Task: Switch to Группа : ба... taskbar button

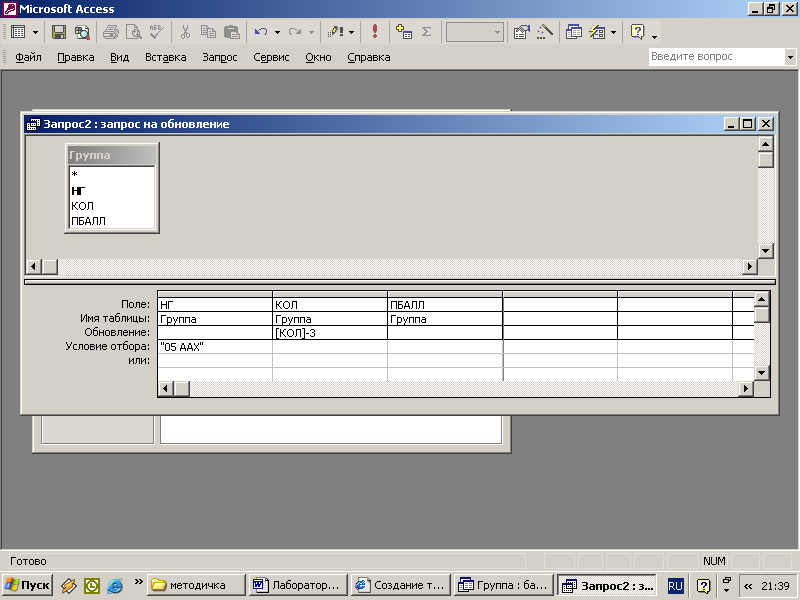Action: pos(503,585)
